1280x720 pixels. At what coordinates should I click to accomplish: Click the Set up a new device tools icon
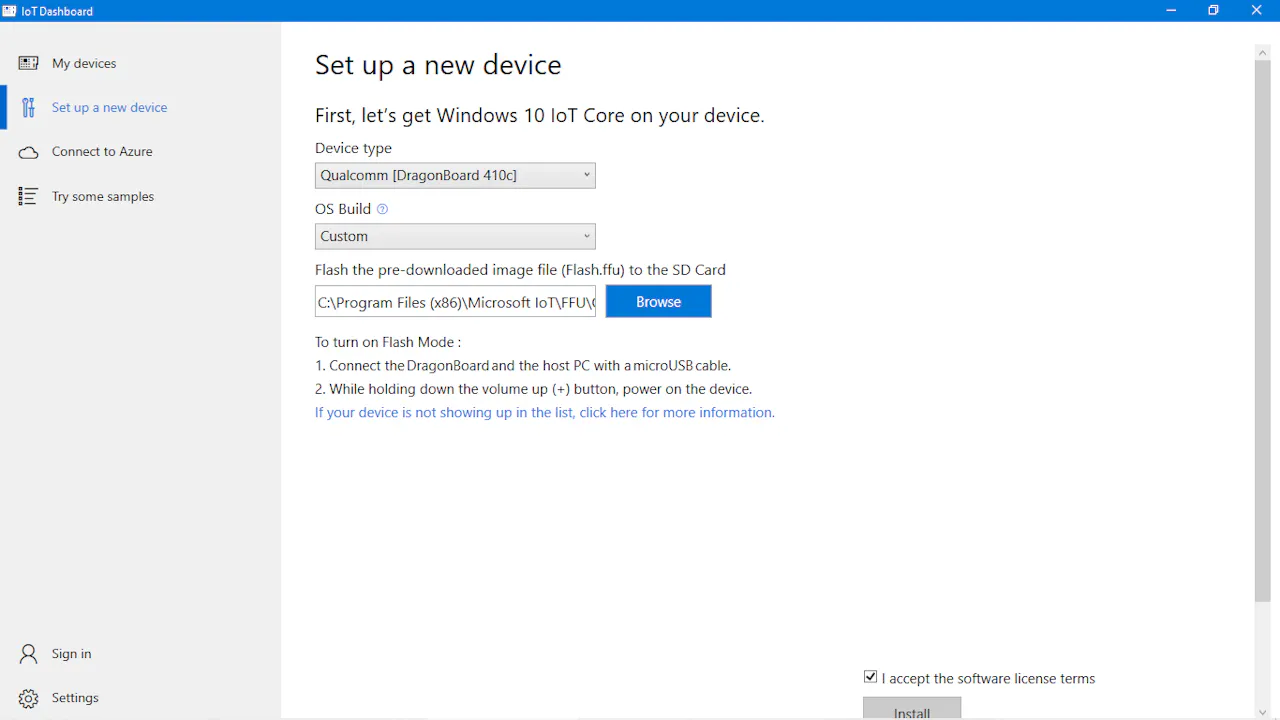pyautogui.click(x=28, y=107)
